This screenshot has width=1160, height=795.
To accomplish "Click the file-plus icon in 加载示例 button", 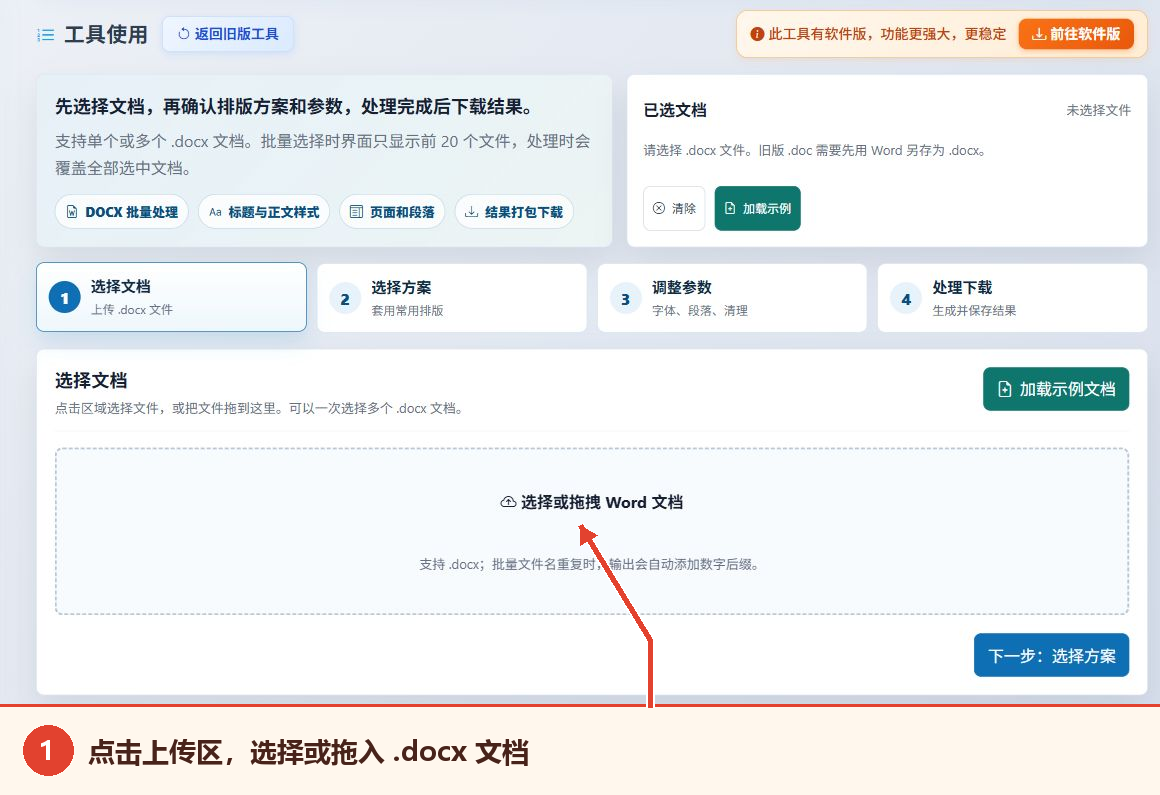I will pyautogui.click(x=730, y=209).
